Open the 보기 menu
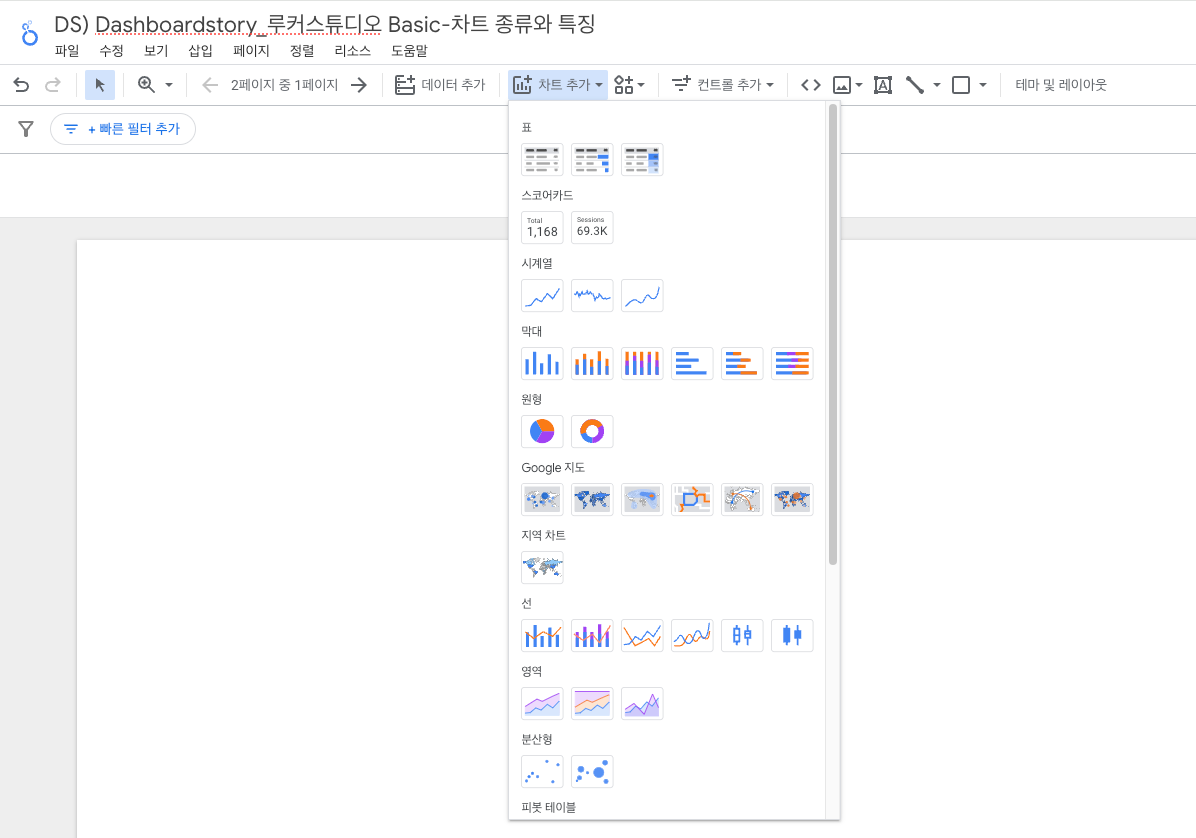The image size is (1196, 838). (156, 51)
